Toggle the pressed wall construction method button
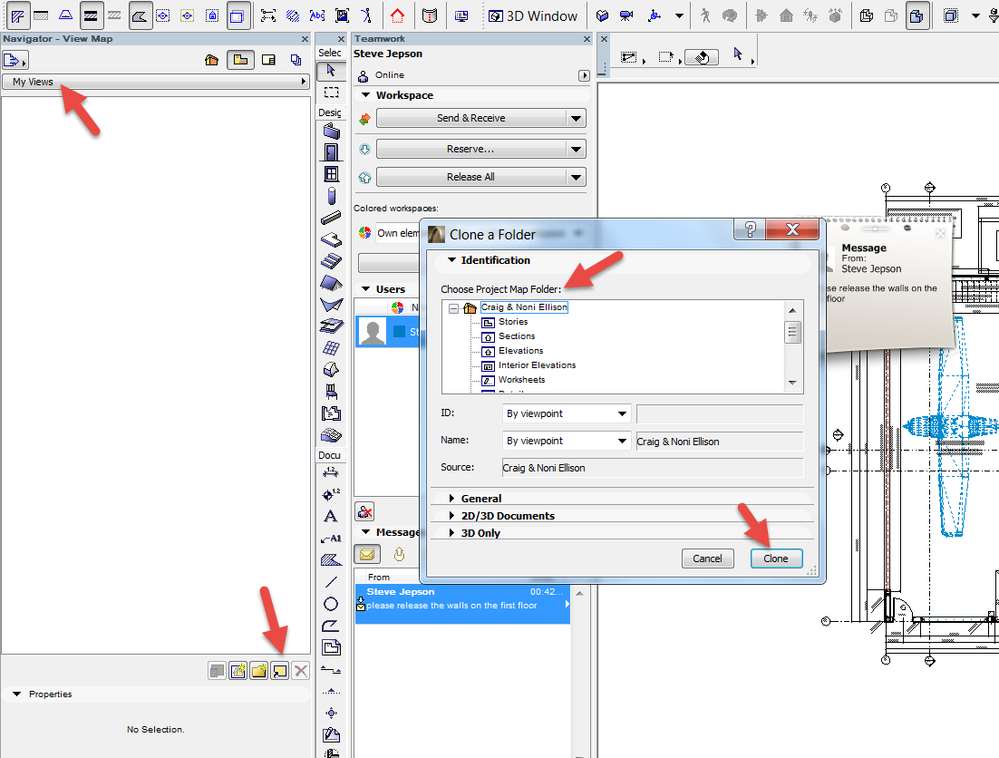Image resolution: width=999 pixels, height=758 pixels. pyautogui.click(x=91, y=16)
